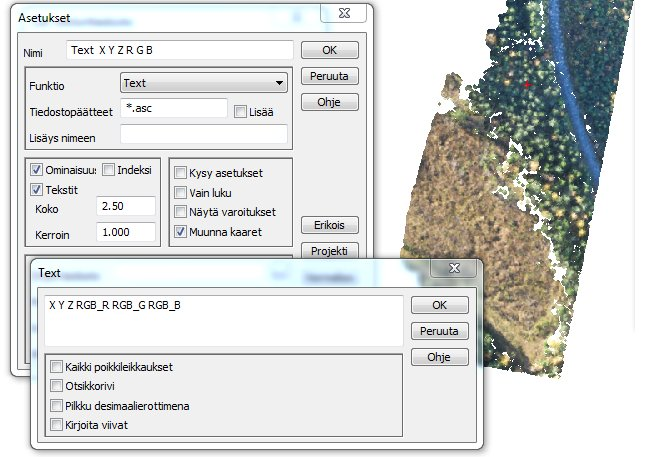Click the X Y Z RGB format text box

point(224,321)
